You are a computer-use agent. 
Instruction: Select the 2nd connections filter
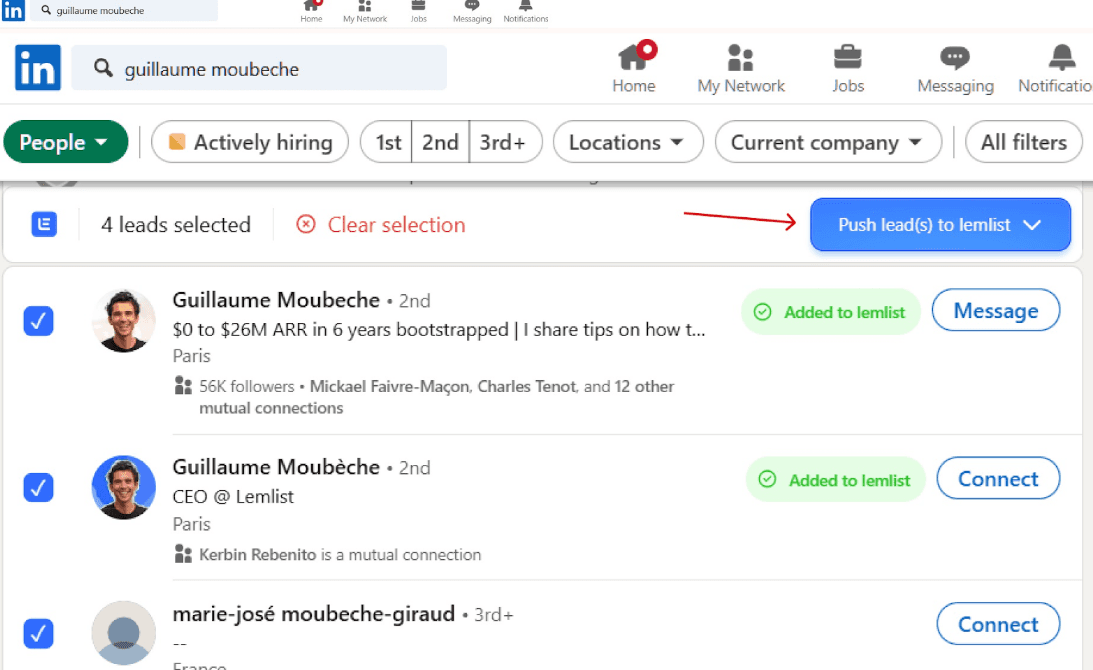tap(440, 142)
